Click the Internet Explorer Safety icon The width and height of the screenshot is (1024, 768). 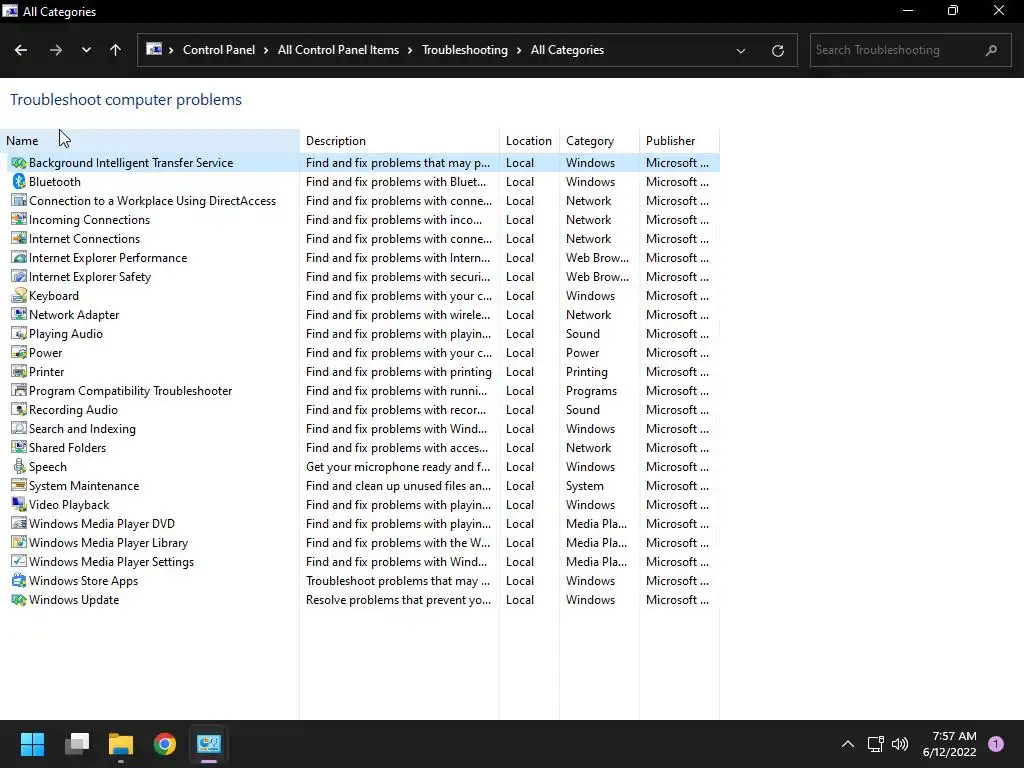click(19, 277)
